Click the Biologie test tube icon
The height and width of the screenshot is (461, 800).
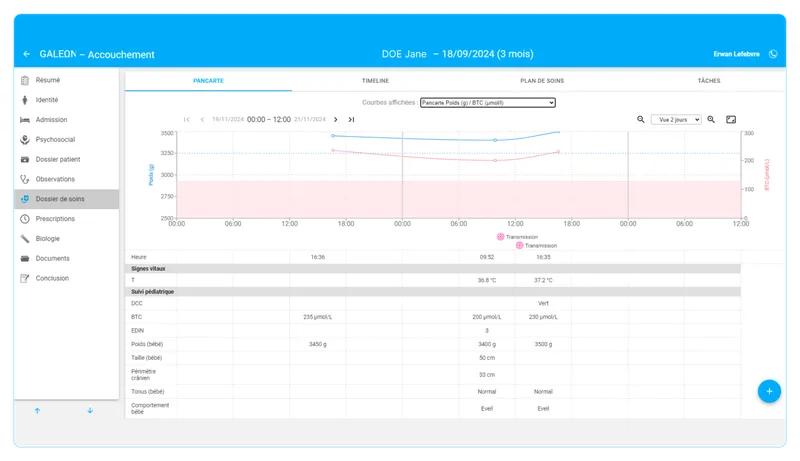(x=24, y=239)
